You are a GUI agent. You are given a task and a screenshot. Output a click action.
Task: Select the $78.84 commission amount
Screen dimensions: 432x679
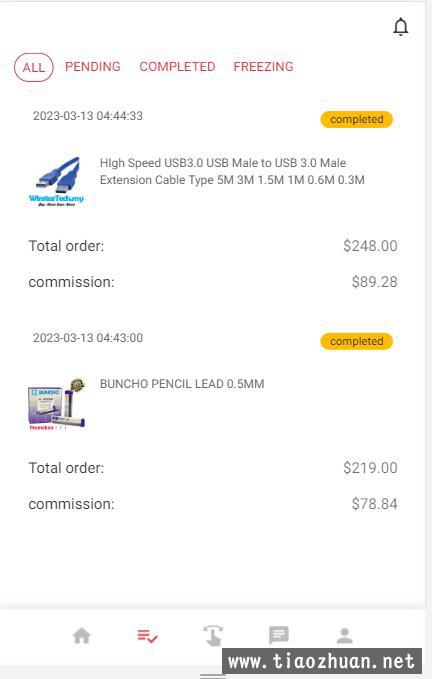374,504
